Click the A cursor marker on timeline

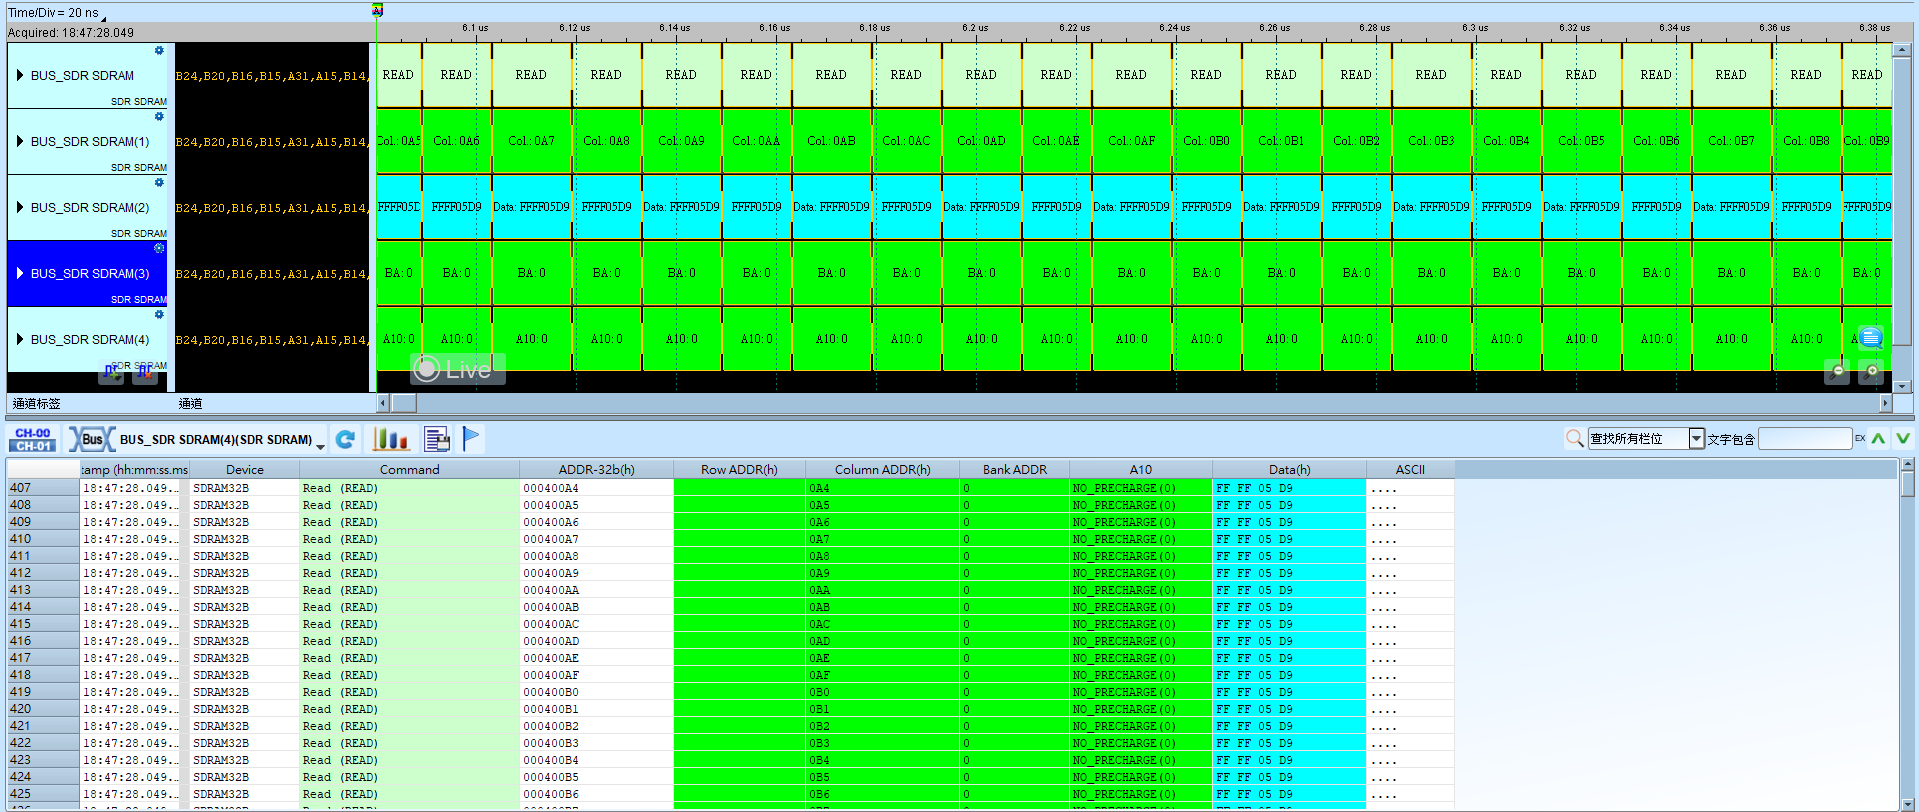click(x=377, y=10)
